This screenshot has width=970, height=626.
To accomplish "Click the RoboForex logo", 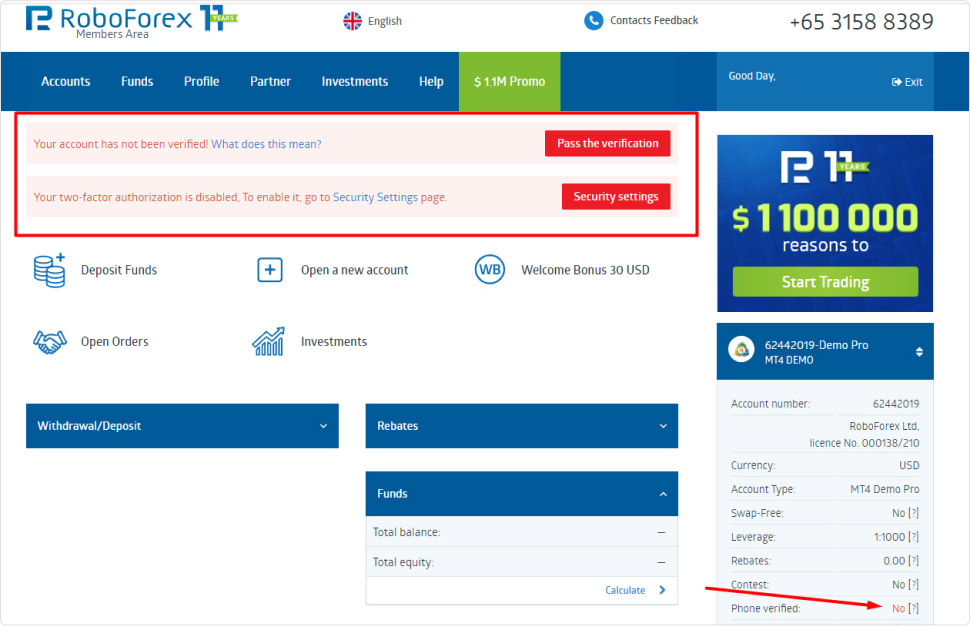I will pos(131,21).
